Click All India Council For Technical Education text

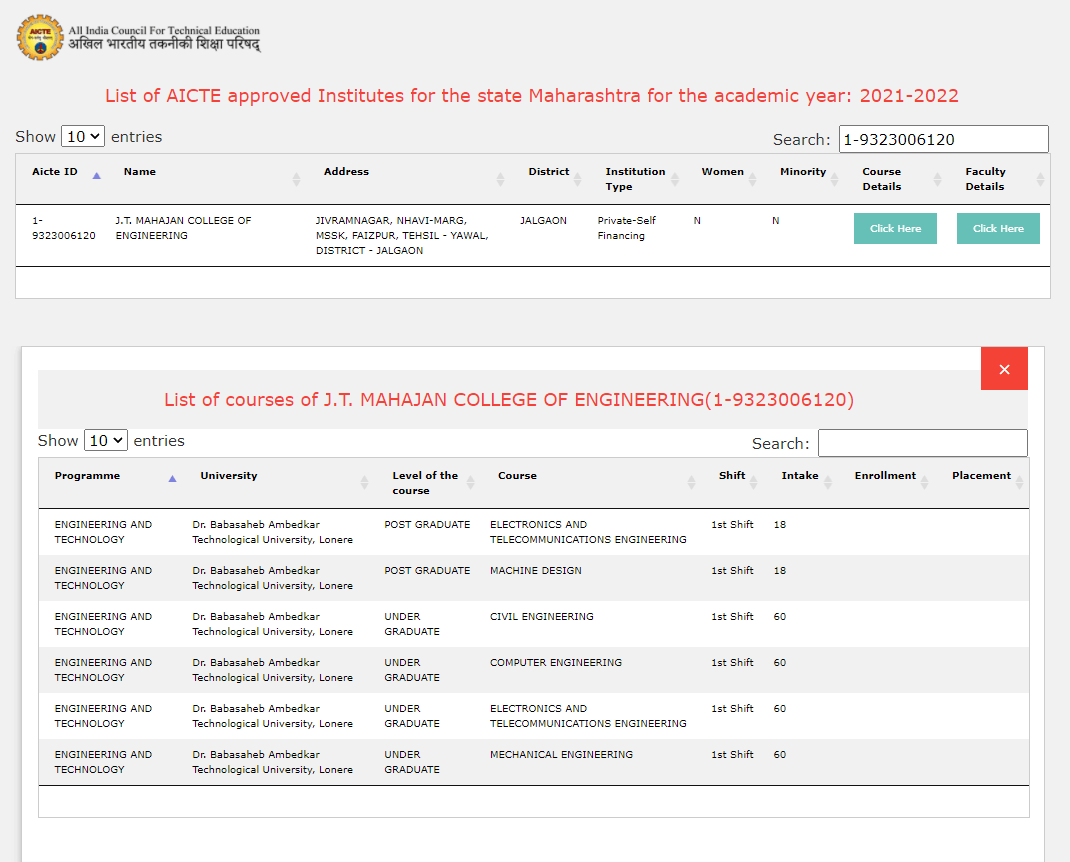(x=164, y=31)
